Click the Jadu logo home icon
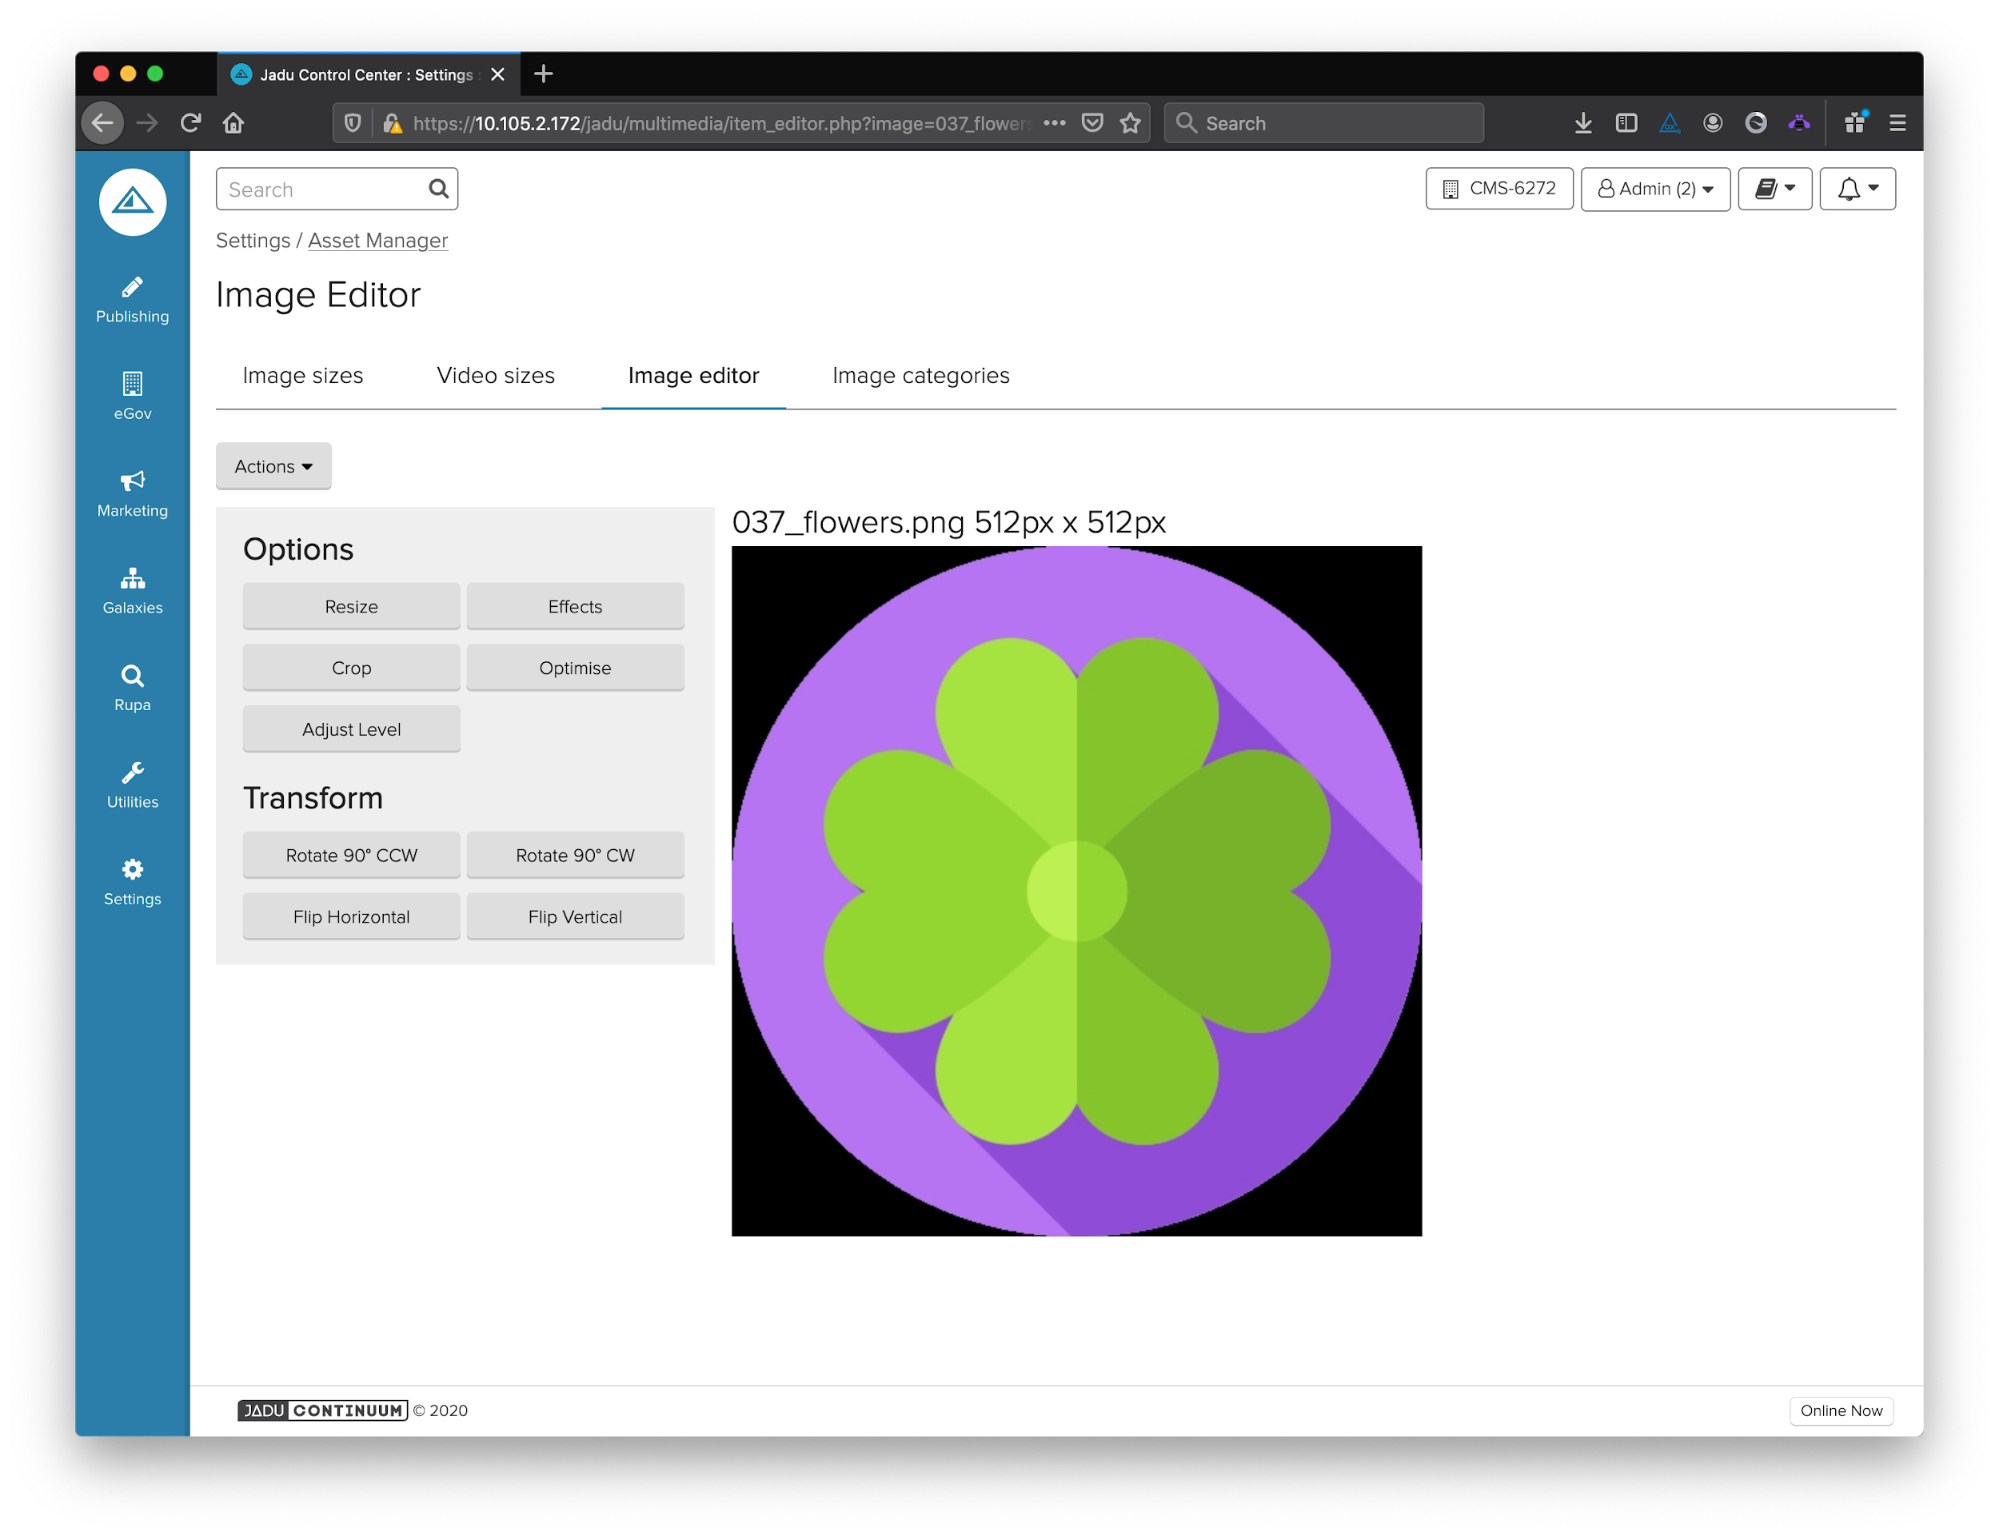This screenshot has height=1537, width=1999. [132, 202]
